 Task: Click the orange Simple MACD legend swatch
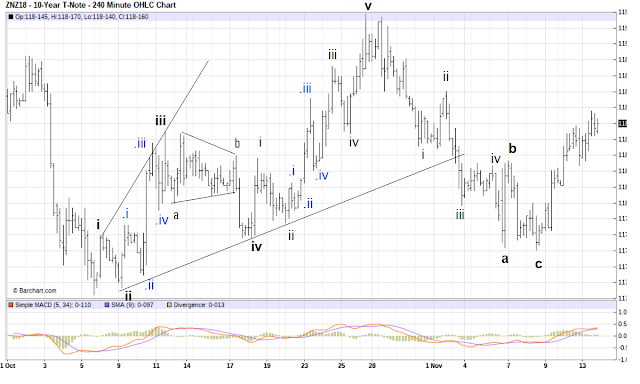click(x=11, y=305)
